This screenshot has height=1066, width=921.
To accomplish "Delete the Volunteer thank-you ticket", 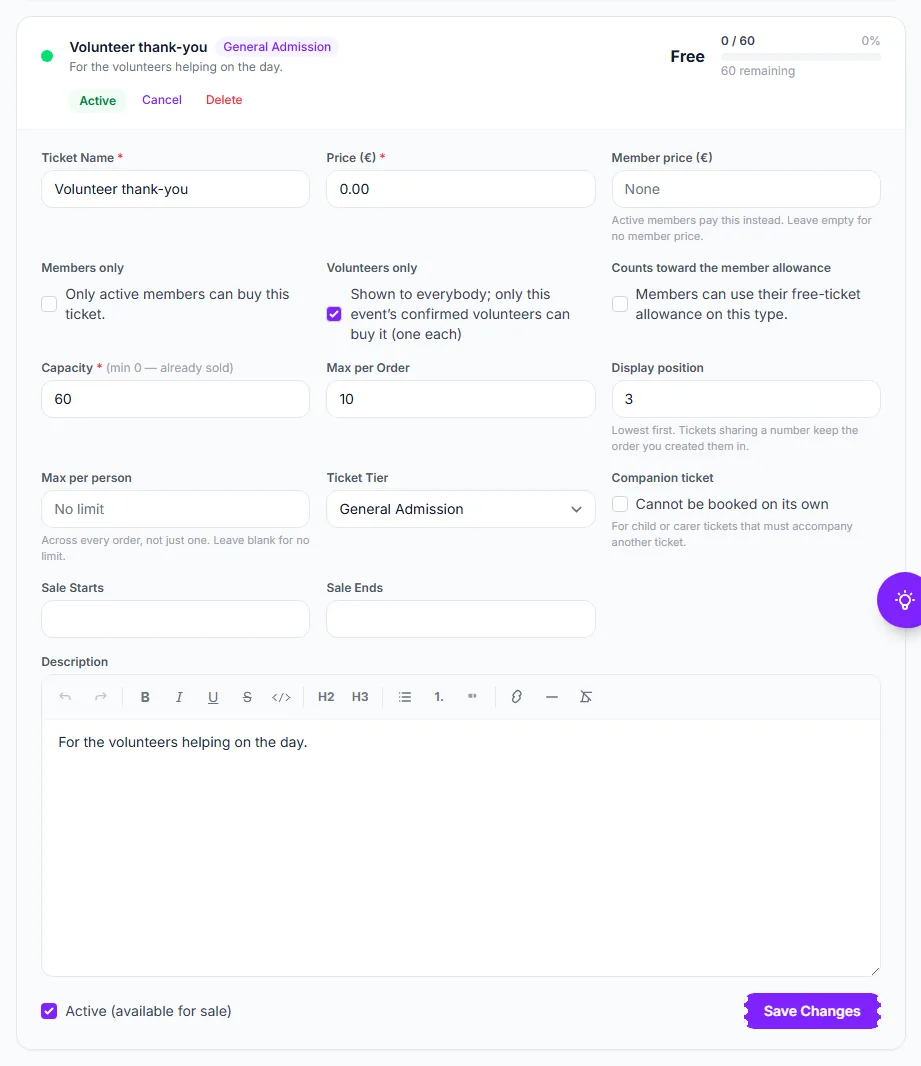I will (x=224, y=100).
